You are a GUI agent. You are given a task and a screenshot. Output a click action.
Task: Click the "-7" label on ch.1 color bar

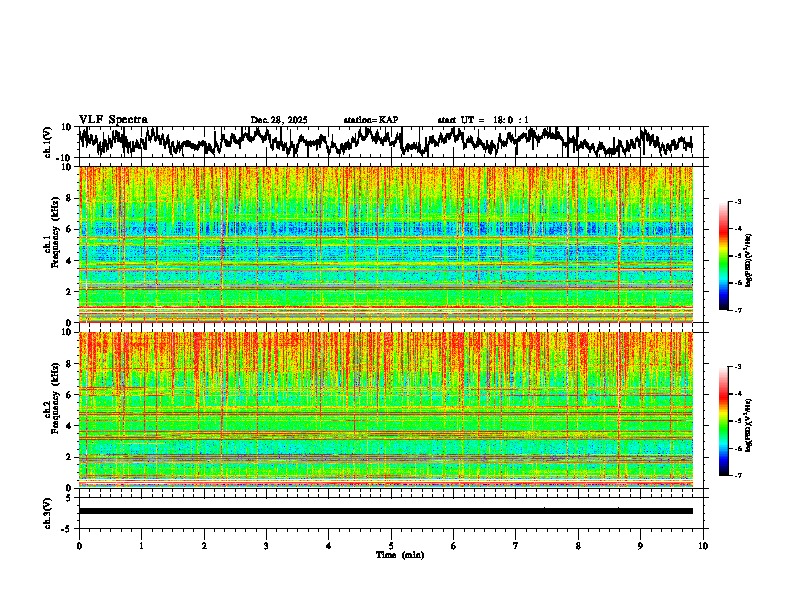(x=737, y=310)
